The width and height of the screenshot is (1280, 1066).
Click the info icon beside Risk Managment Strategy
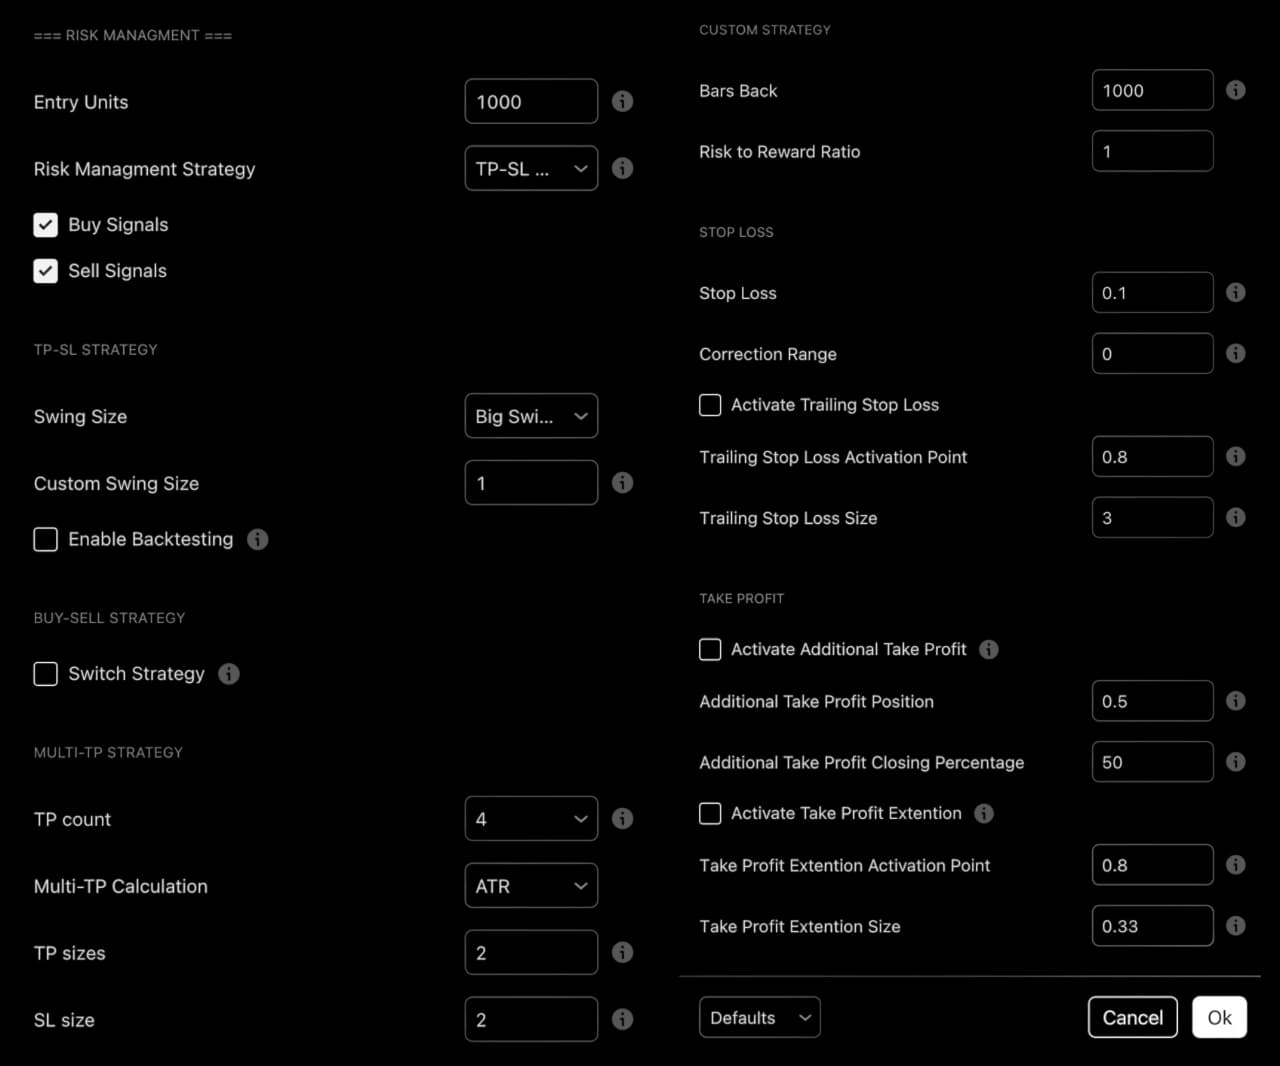coord(622,168)
